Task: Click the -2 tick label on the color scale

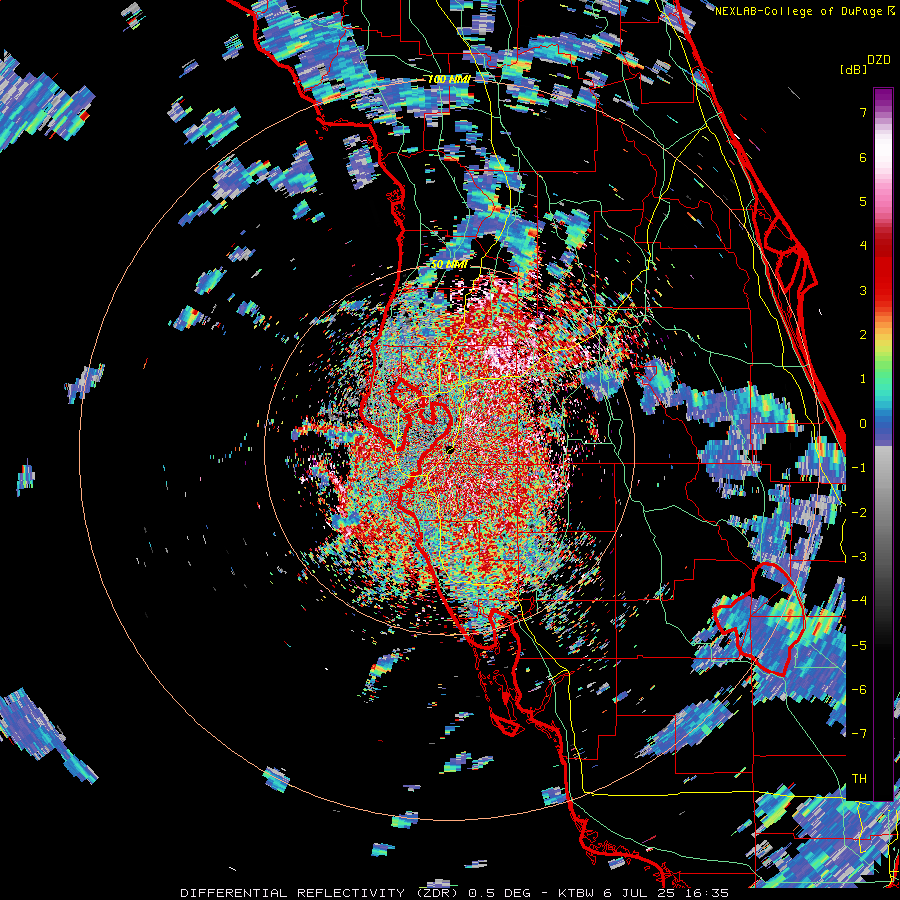Action: pos(859,513)
